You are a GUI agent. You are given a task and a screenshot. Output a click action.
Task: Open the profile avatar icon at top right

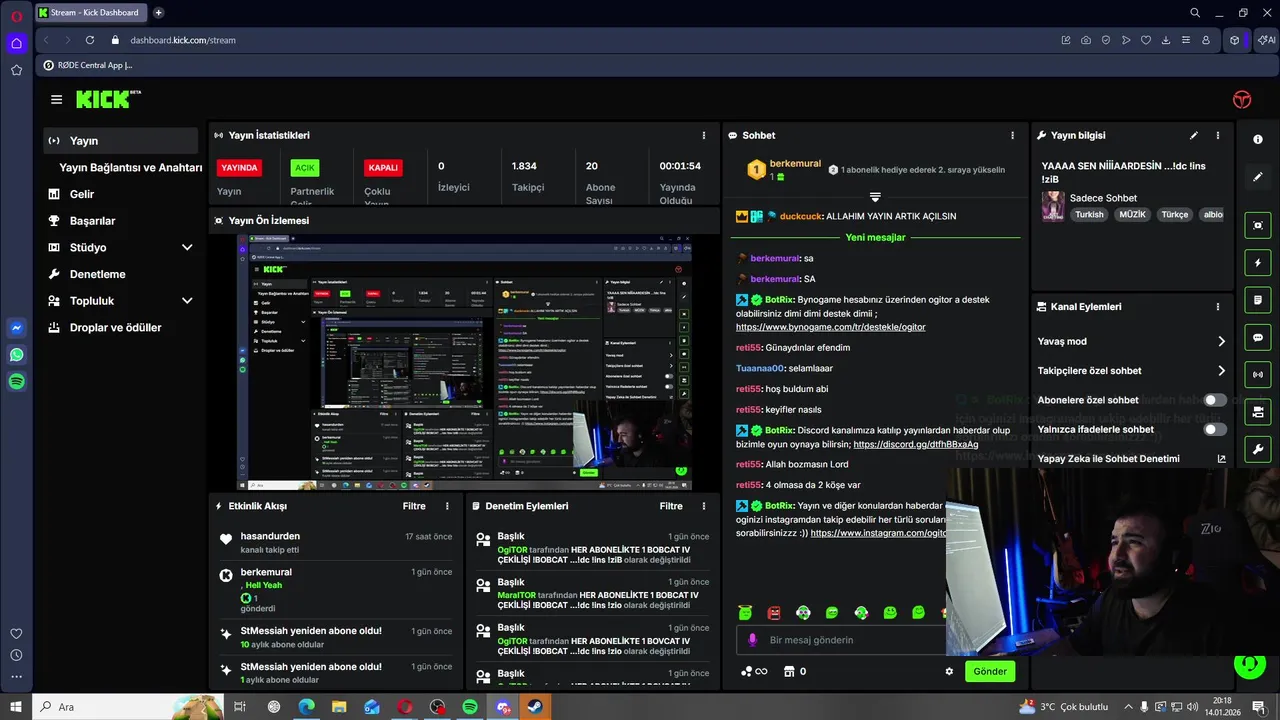(x=1242, y=99)
